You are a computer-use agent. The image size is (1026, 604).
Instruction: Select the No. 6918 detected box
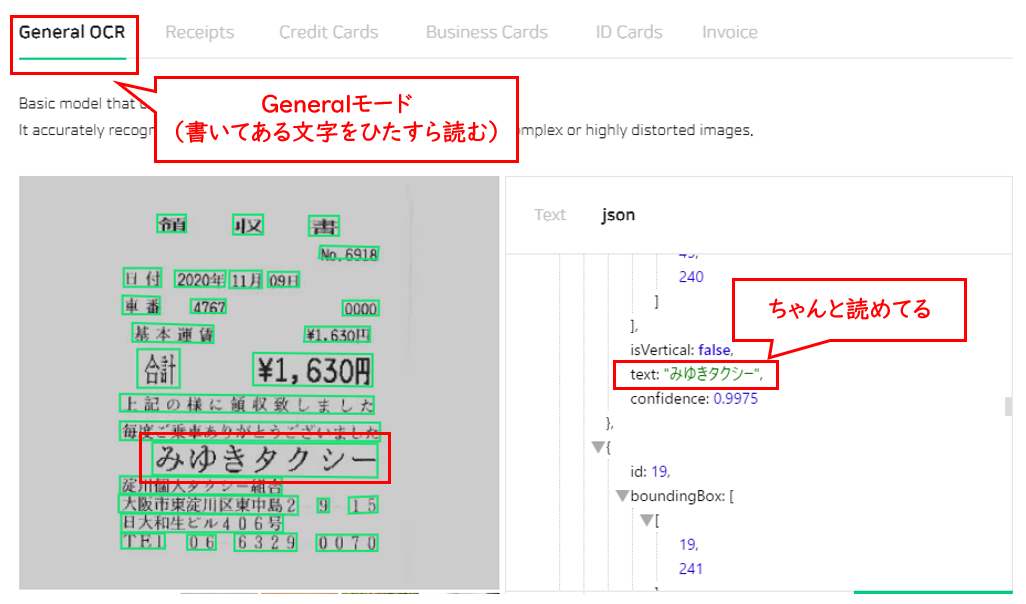tap(349, 254)
